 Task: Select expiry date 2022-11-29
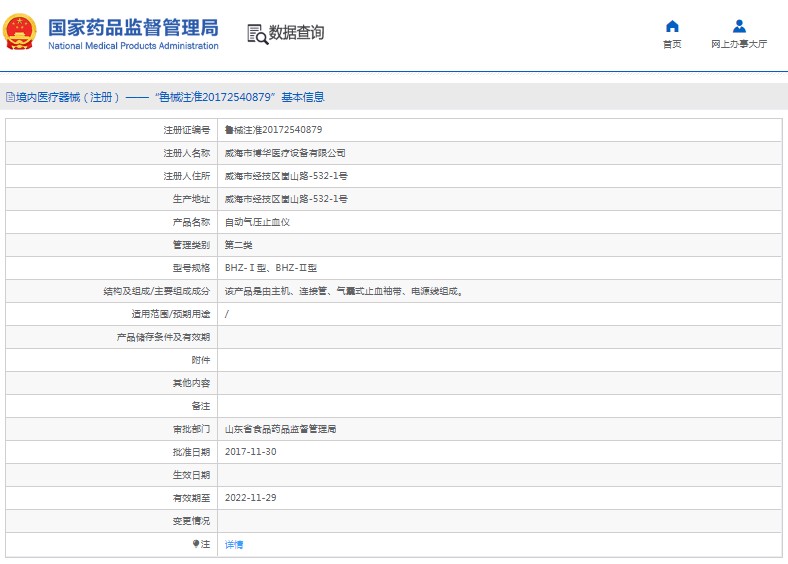250,498
